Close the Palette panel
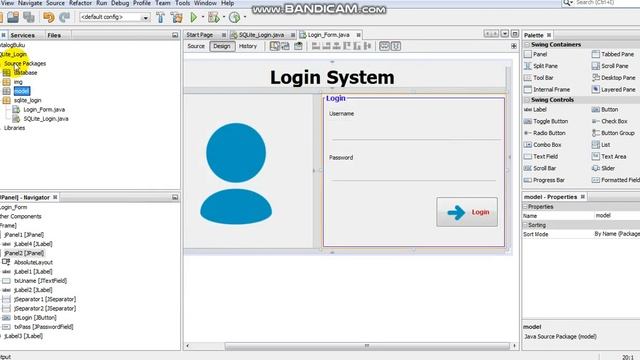640x360 pixels. point(549,35)
